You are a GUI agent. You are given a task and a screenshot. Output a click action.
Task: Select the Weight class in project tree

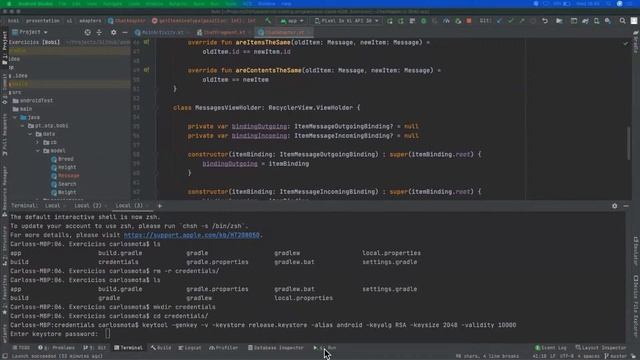[63, 192]
